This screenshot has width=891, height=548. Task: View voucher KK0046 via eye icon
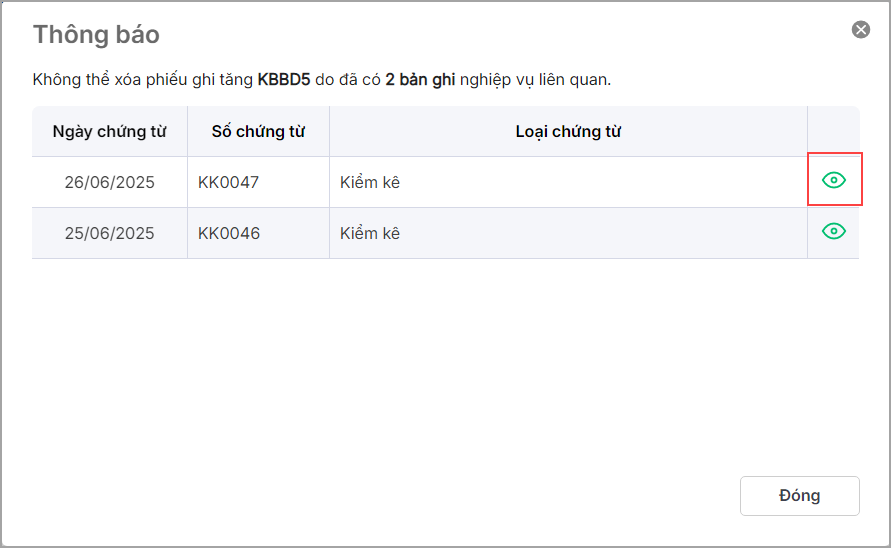tap(833, 231)
